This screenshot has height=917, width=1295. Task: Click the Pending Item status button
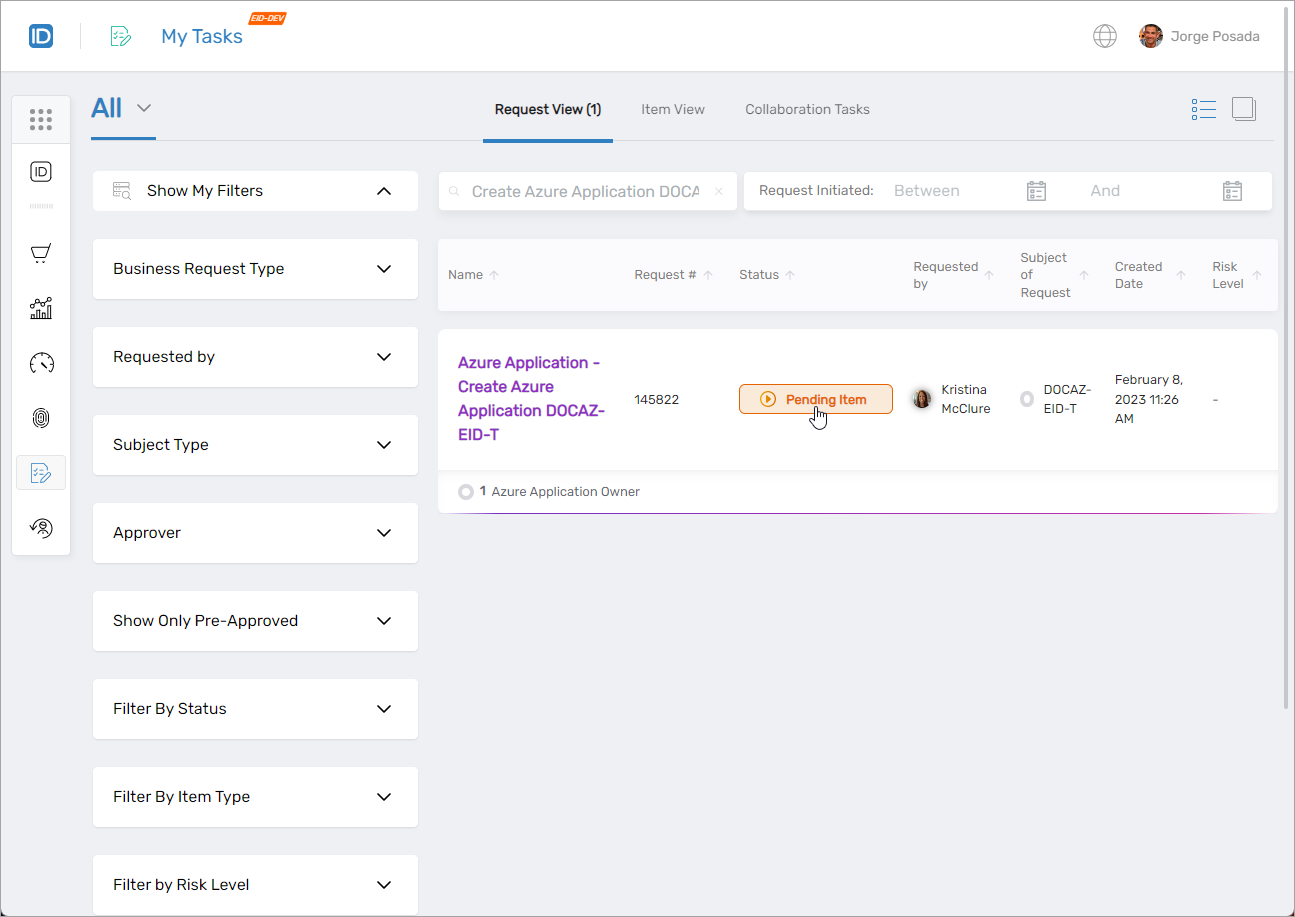coord(815,399)
